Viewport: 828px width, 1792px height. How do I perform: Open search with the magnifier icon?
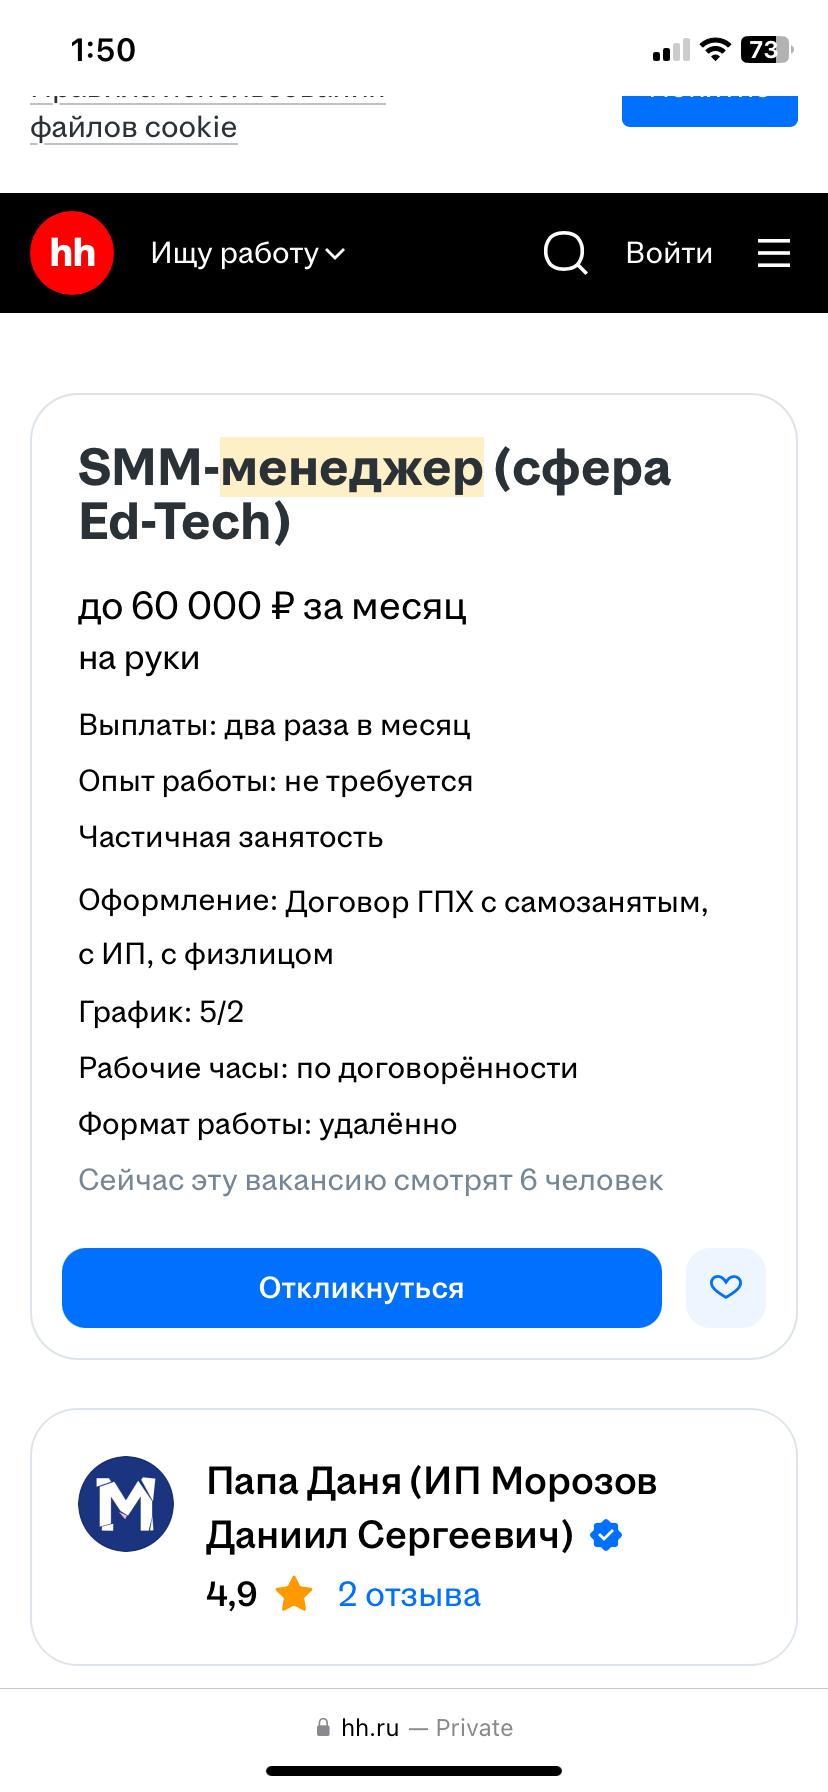click(x=565, y=253)
